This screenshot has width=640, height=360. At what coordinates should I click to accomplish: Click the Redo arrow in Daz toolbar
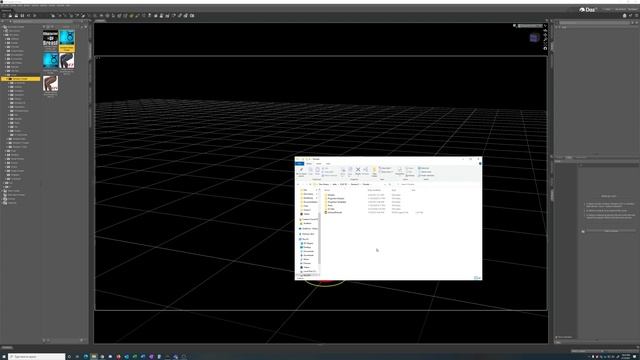tap(35, 16)
